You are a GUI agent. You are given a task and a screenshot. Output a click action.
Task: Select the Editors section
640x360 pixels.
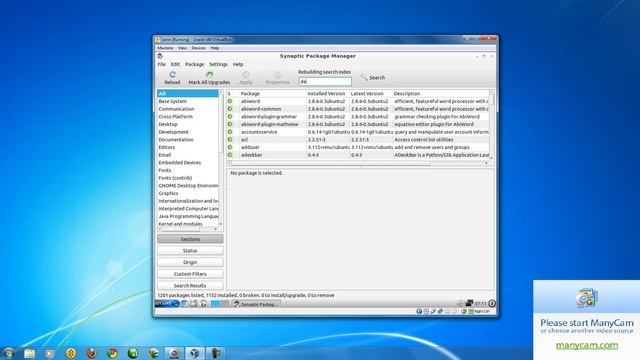[188, 147]
